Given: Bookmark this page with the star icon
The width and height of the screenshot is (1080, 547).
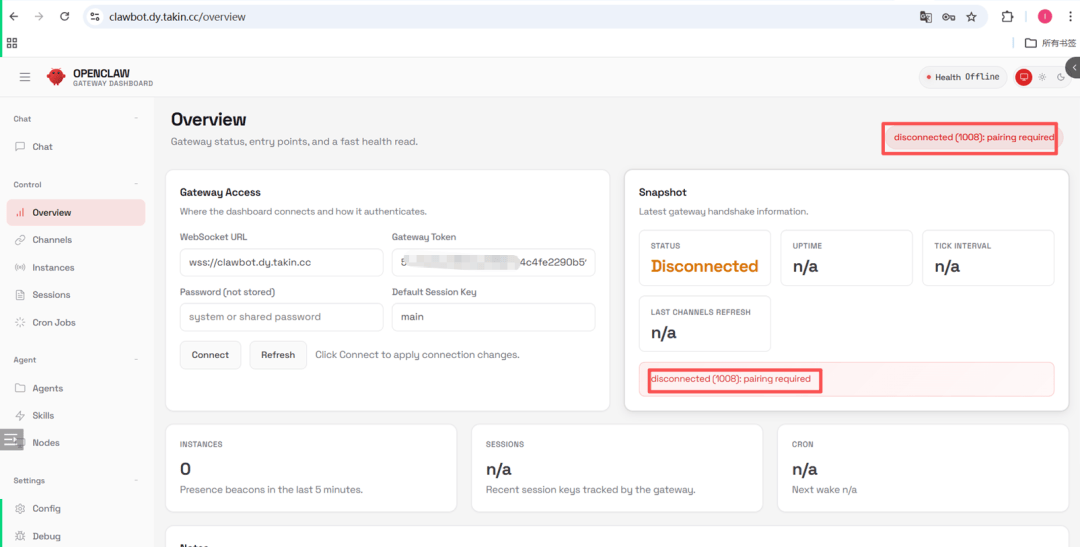Looking at the screenshot, I should coord(971,17).
